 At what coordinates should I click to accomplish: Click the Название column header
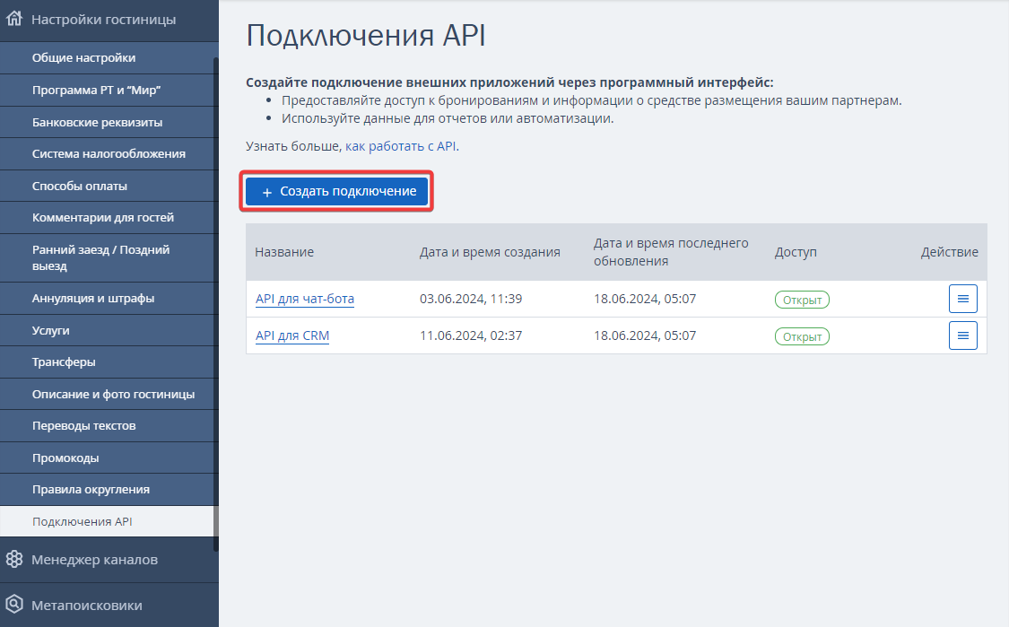[284, 252]
